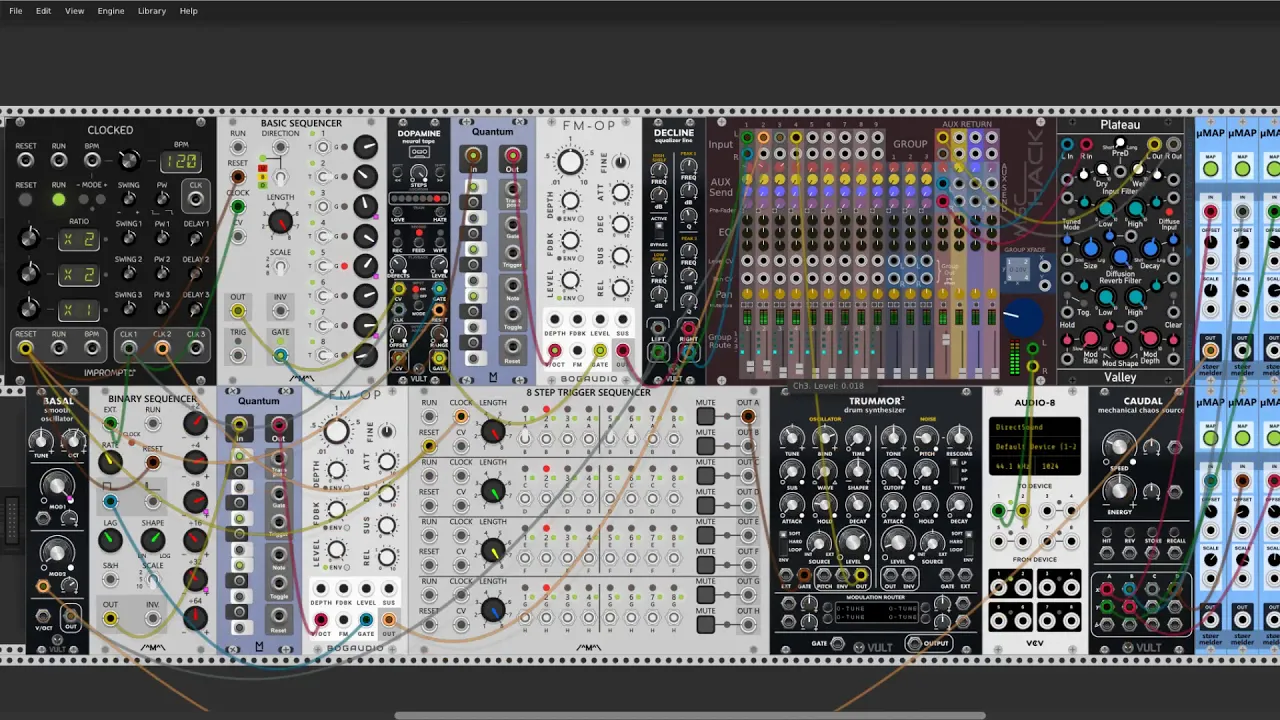Click the top Quantum In jack
Image resolution: width=1280 pixels, height=720 pixels.
tap(473, 156)
